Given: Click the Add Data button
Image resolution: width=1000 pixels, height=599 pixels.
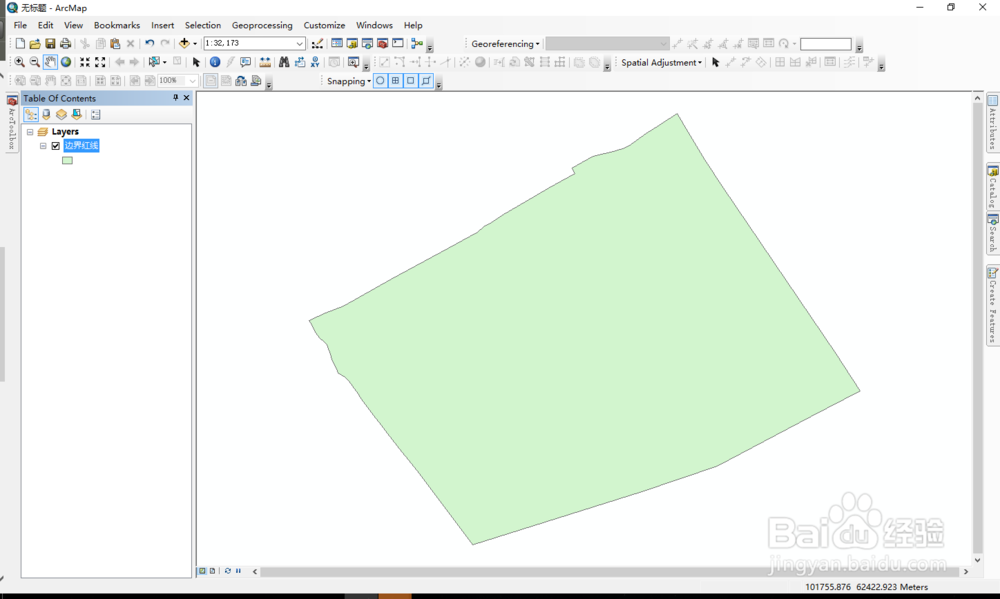Looking at the screenshot, I should (184, 43).
